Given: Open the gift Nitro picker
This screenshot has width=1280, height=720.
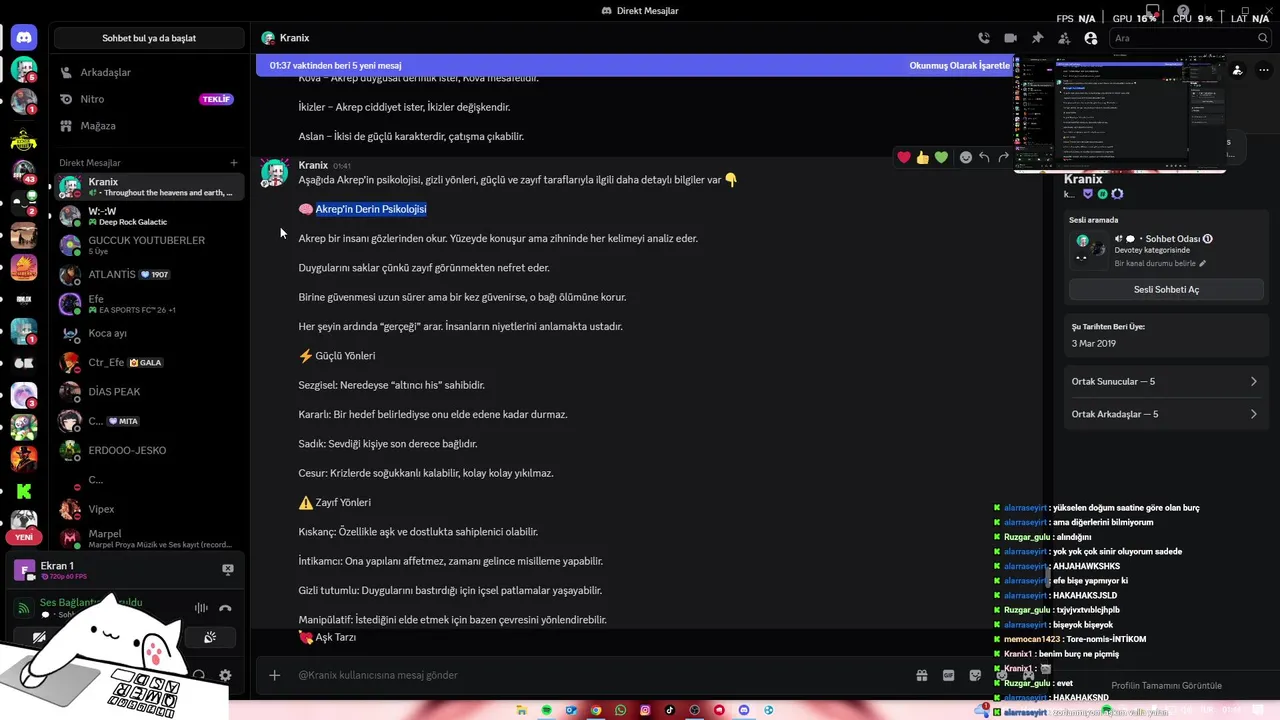Looking at the screenshot, I should click(x=922, y=675).
